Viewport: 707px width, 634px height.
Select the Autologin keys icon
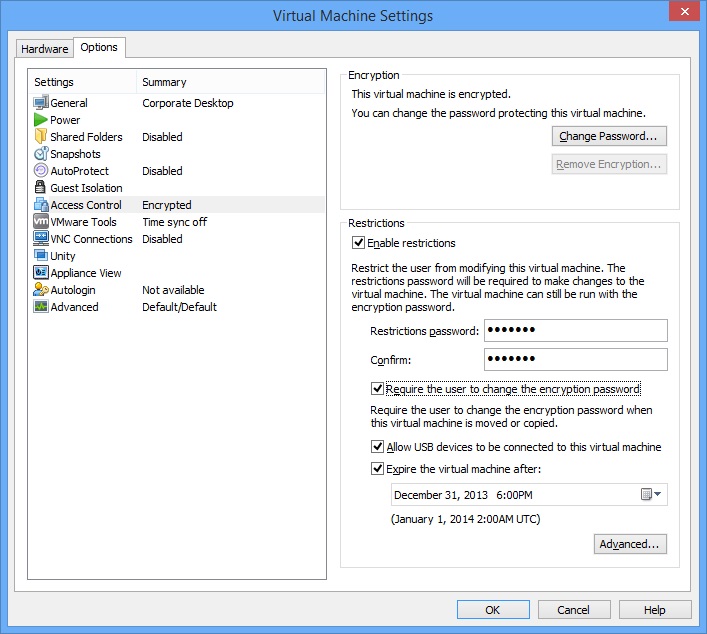tap(41, 290)
